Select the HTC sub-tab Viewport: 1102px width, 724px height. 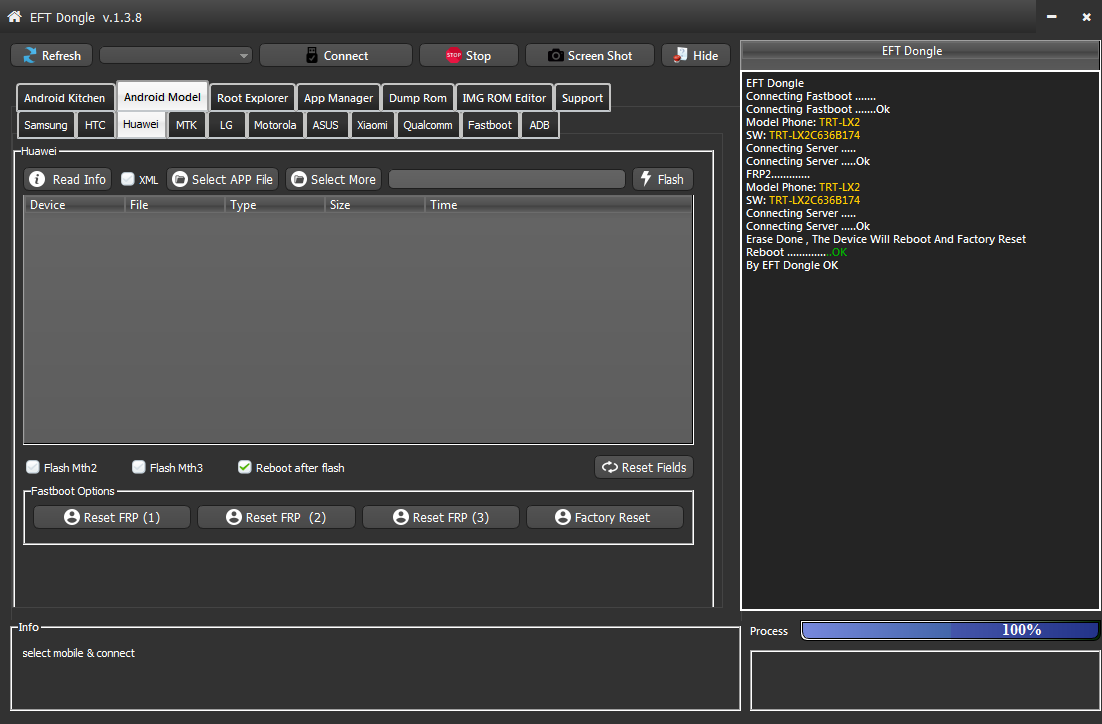tap(95, 125)
